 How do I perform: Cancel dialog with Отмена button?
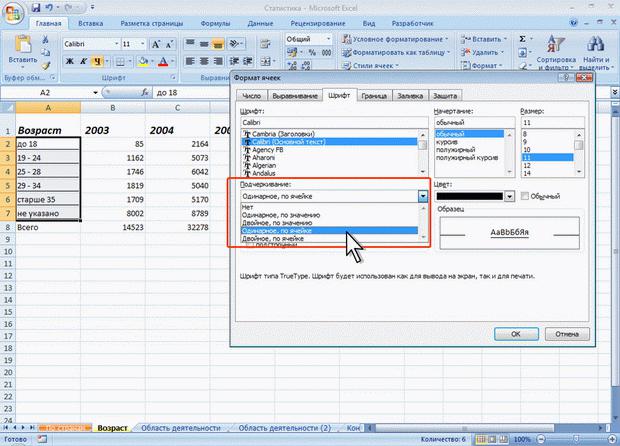pos(567,334)
